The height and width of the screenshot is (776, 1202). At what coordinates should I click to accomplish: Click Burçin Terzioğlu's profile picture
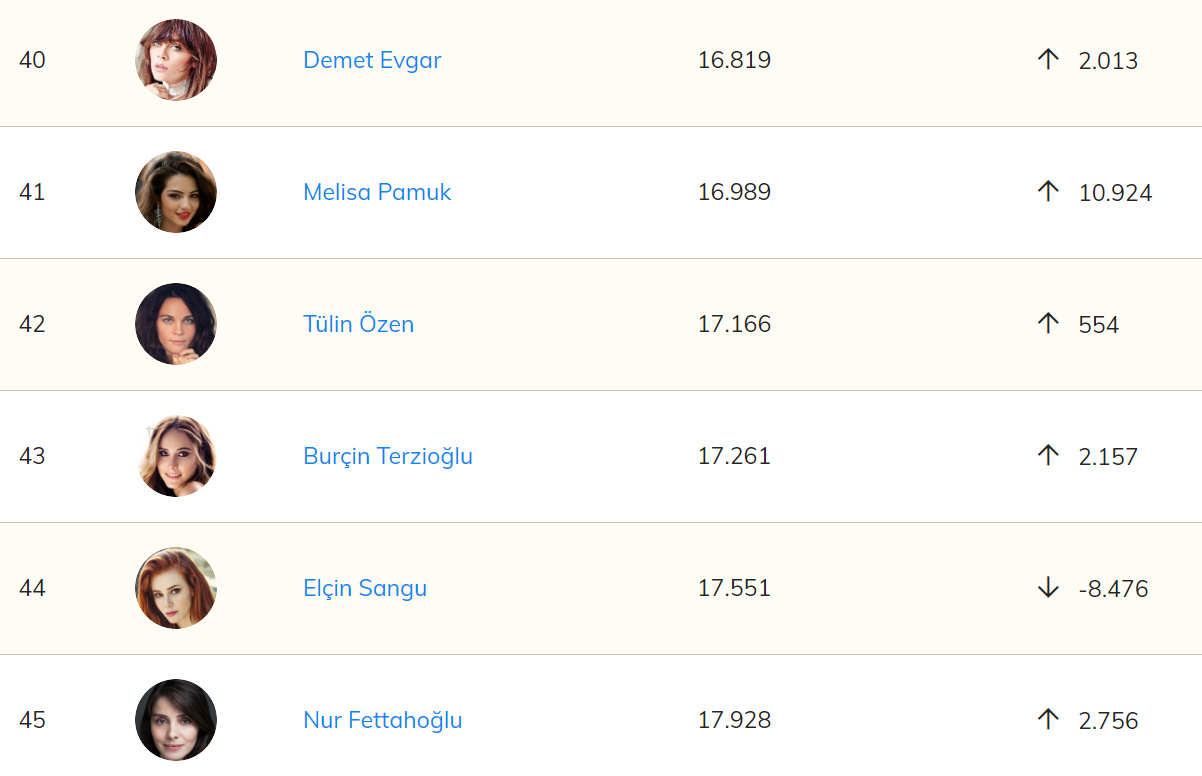pos(176,456)
